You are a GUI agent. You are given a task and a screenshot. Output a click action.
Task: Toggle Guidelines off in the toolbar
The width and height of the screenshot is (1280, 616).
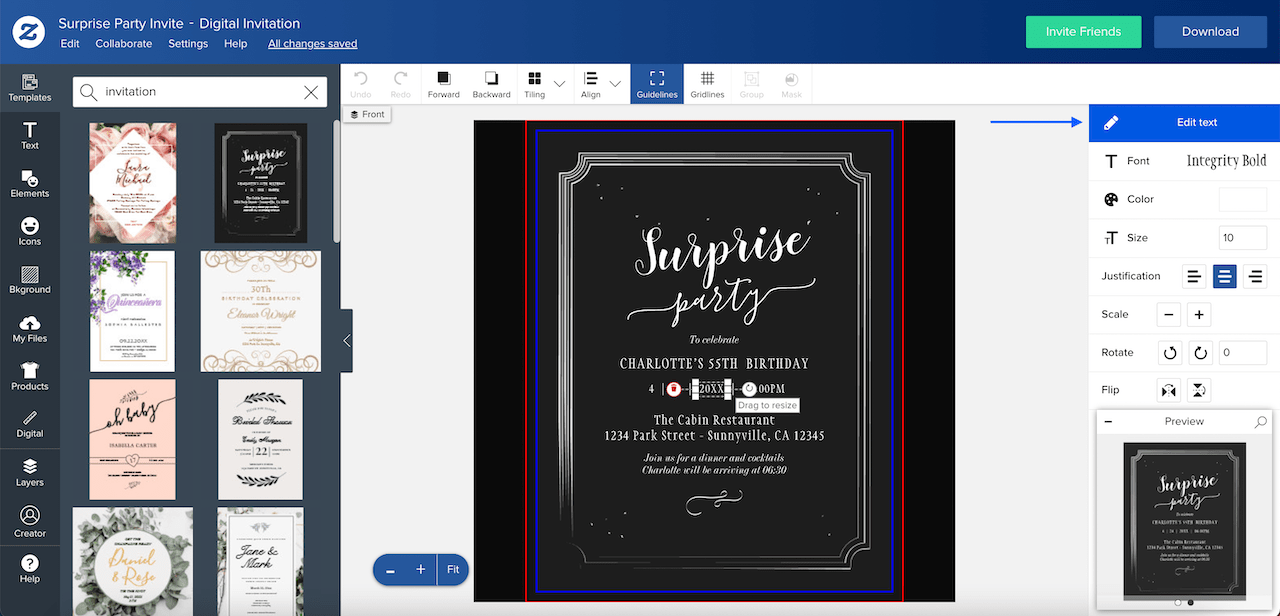pyautogui.click(x=657, y=83)
